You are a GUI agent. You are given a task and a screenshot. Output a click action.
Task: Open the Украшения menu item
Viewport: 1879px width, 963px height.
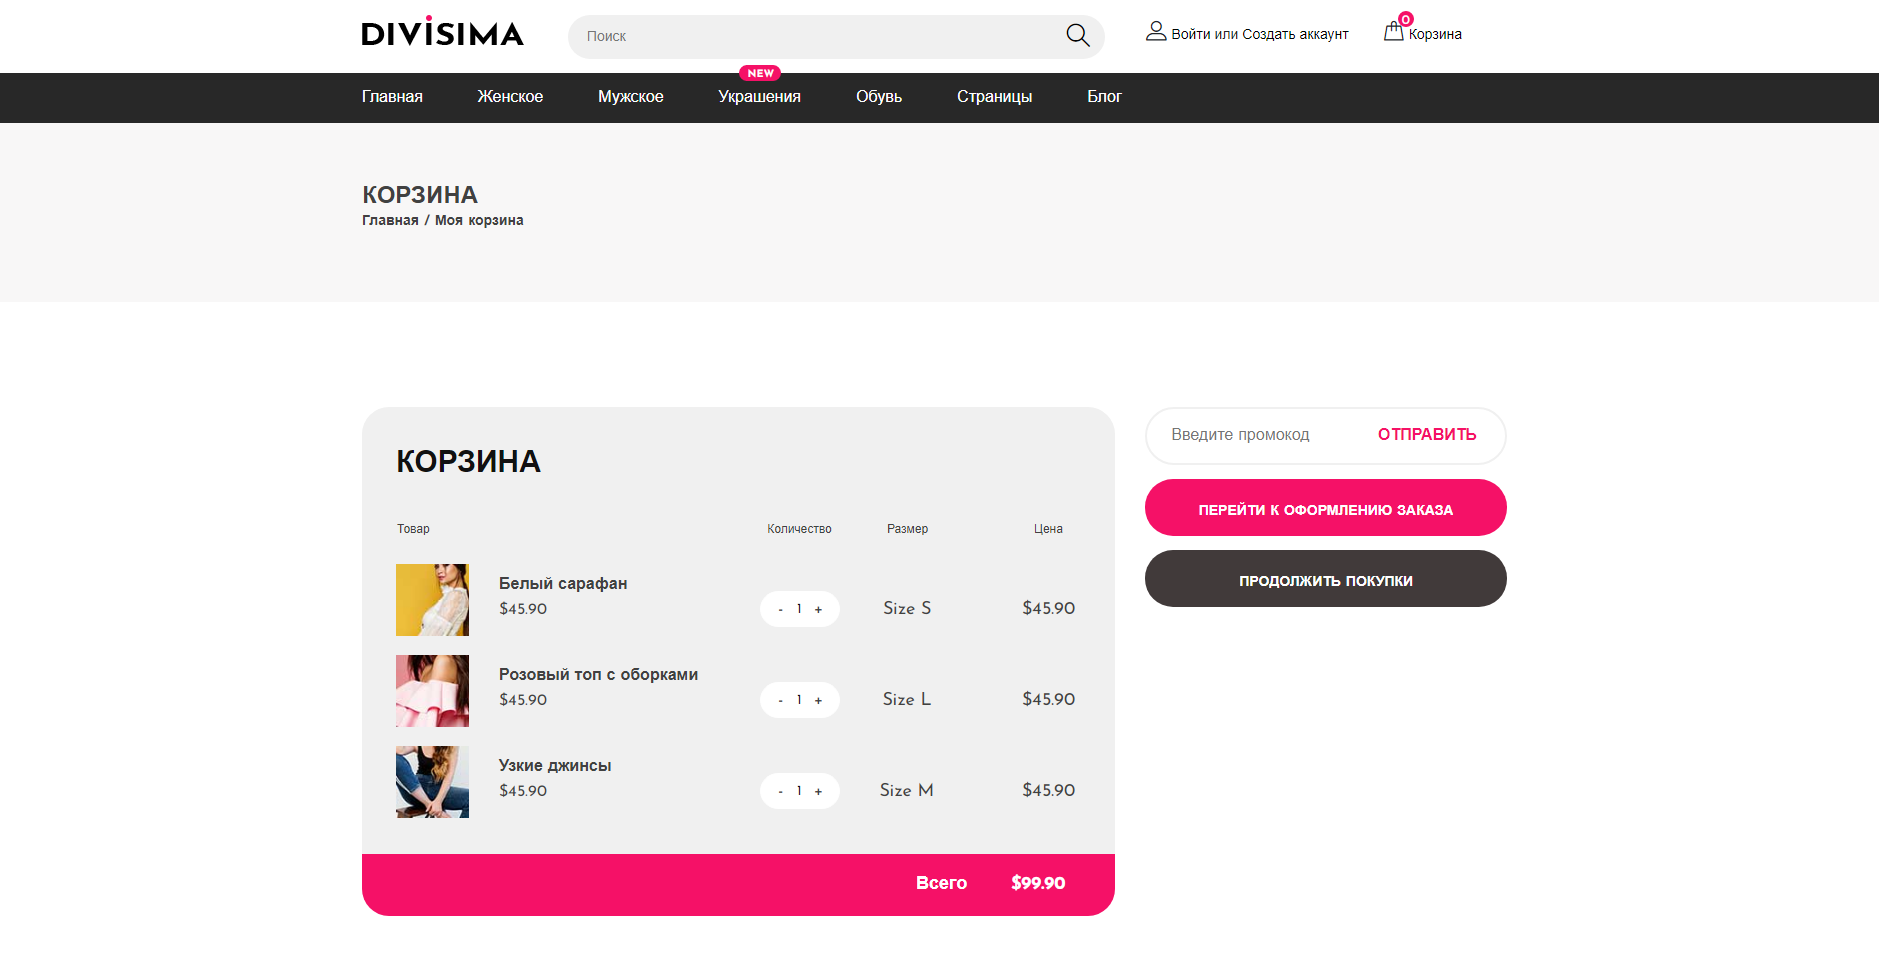coord(759,97)
